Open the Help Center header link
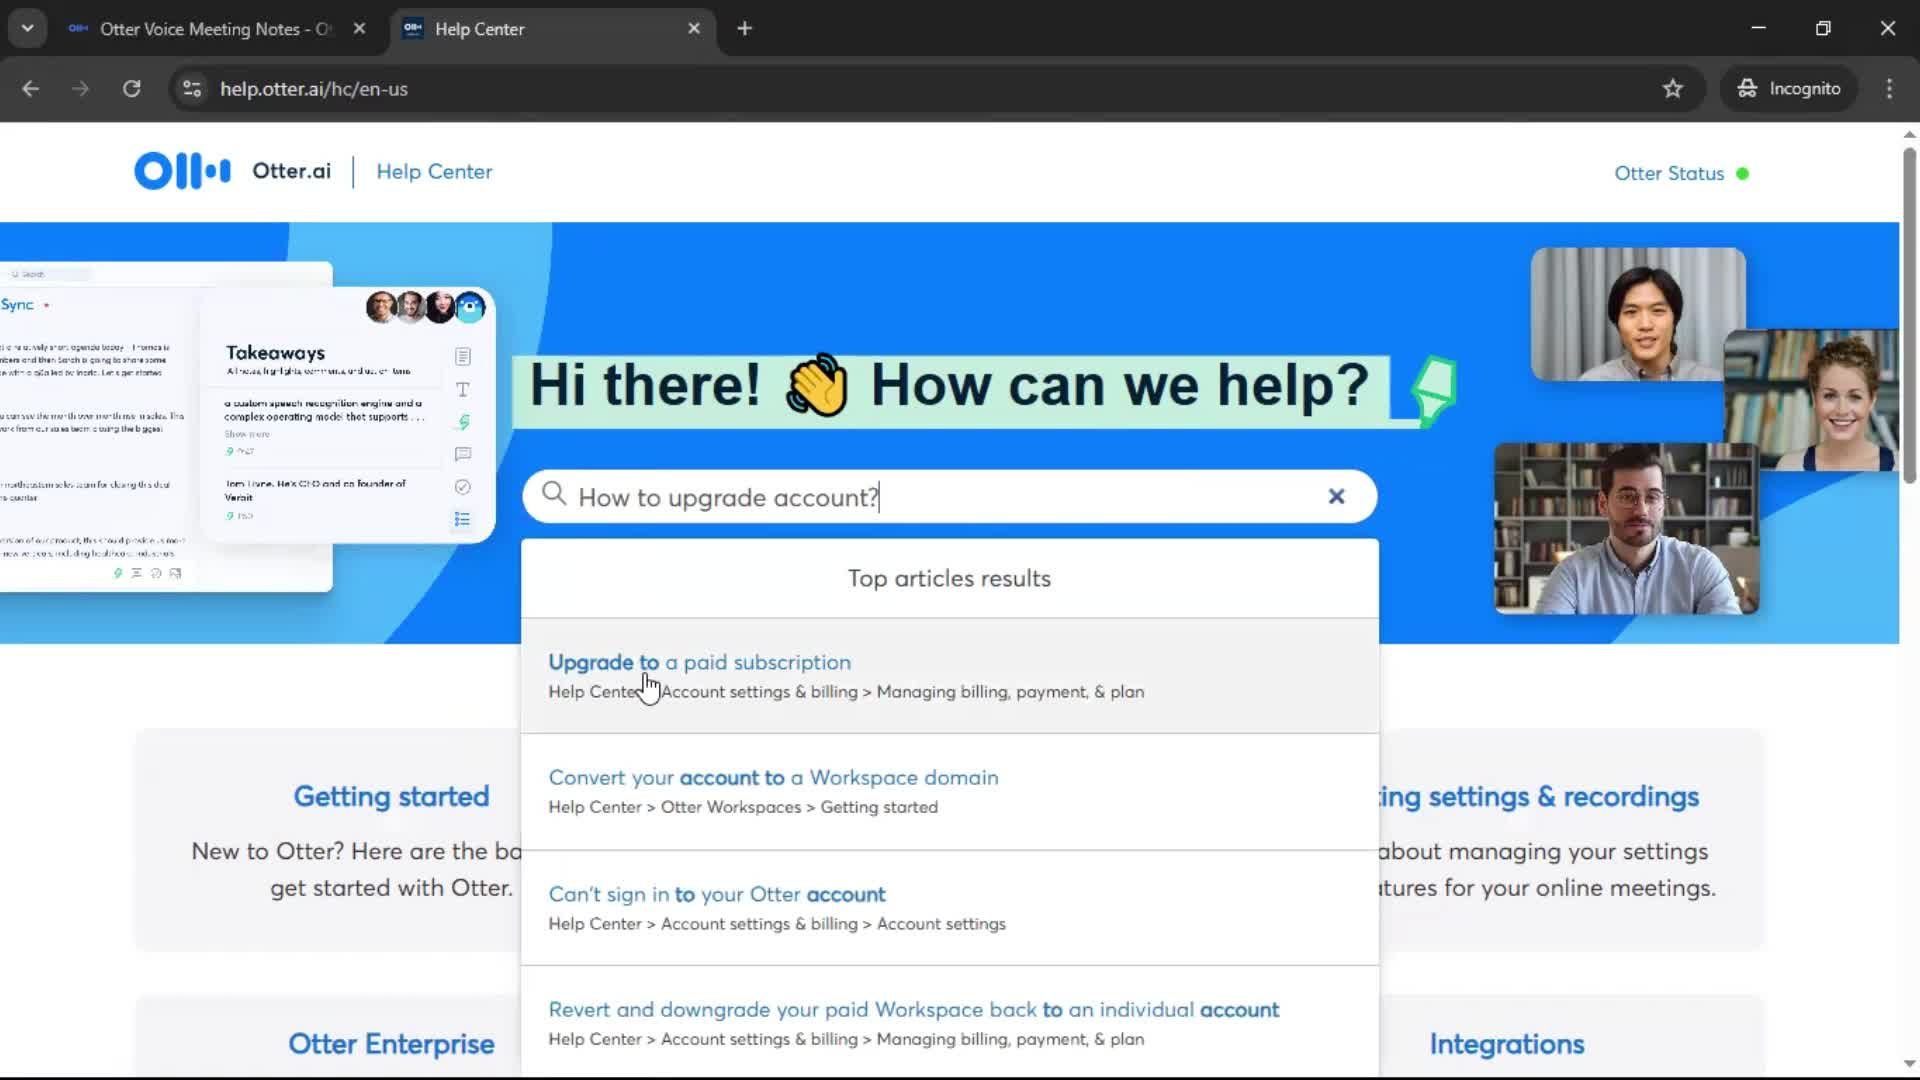This screenshot has width=1920, height=1080. coord(434,172)
